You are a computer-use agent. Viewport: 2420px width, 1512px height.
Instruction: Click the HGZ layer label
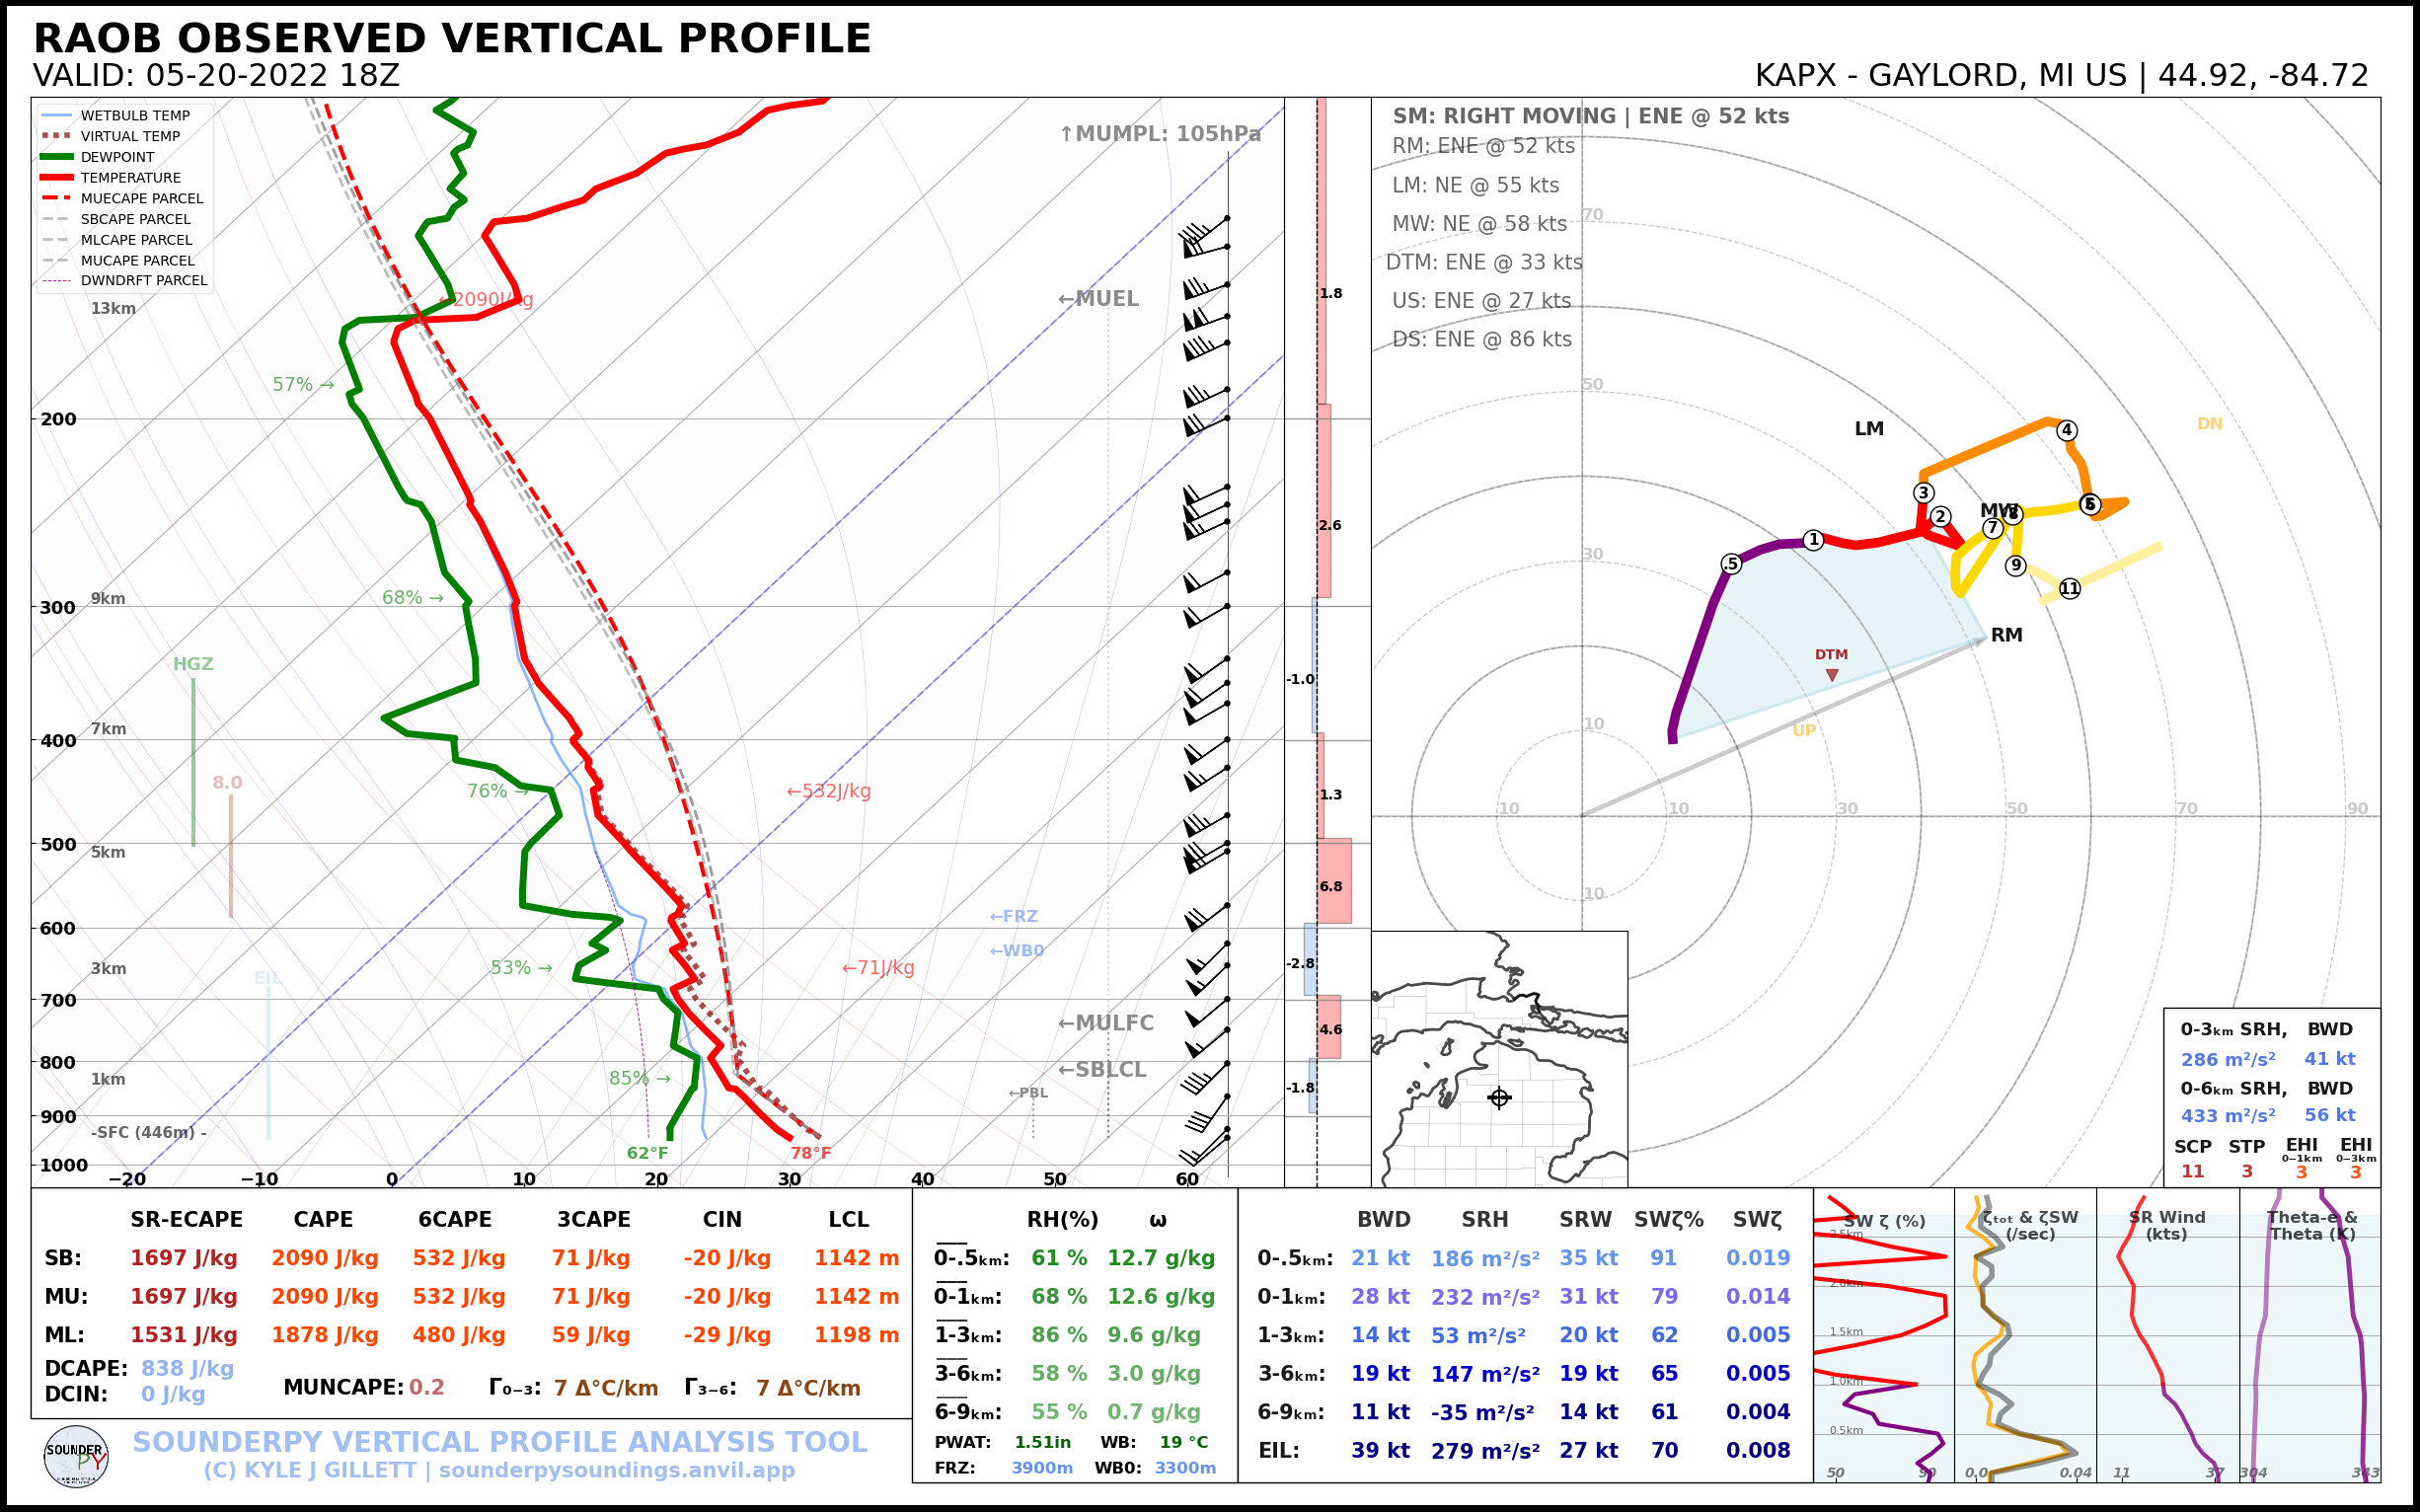pyautogui.click(x=193, y=664)
